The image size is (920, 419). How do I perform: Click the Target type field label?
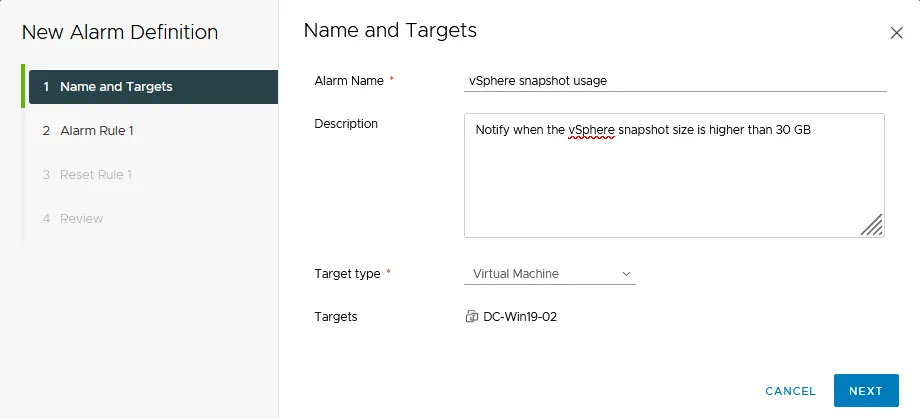[347, 274]
